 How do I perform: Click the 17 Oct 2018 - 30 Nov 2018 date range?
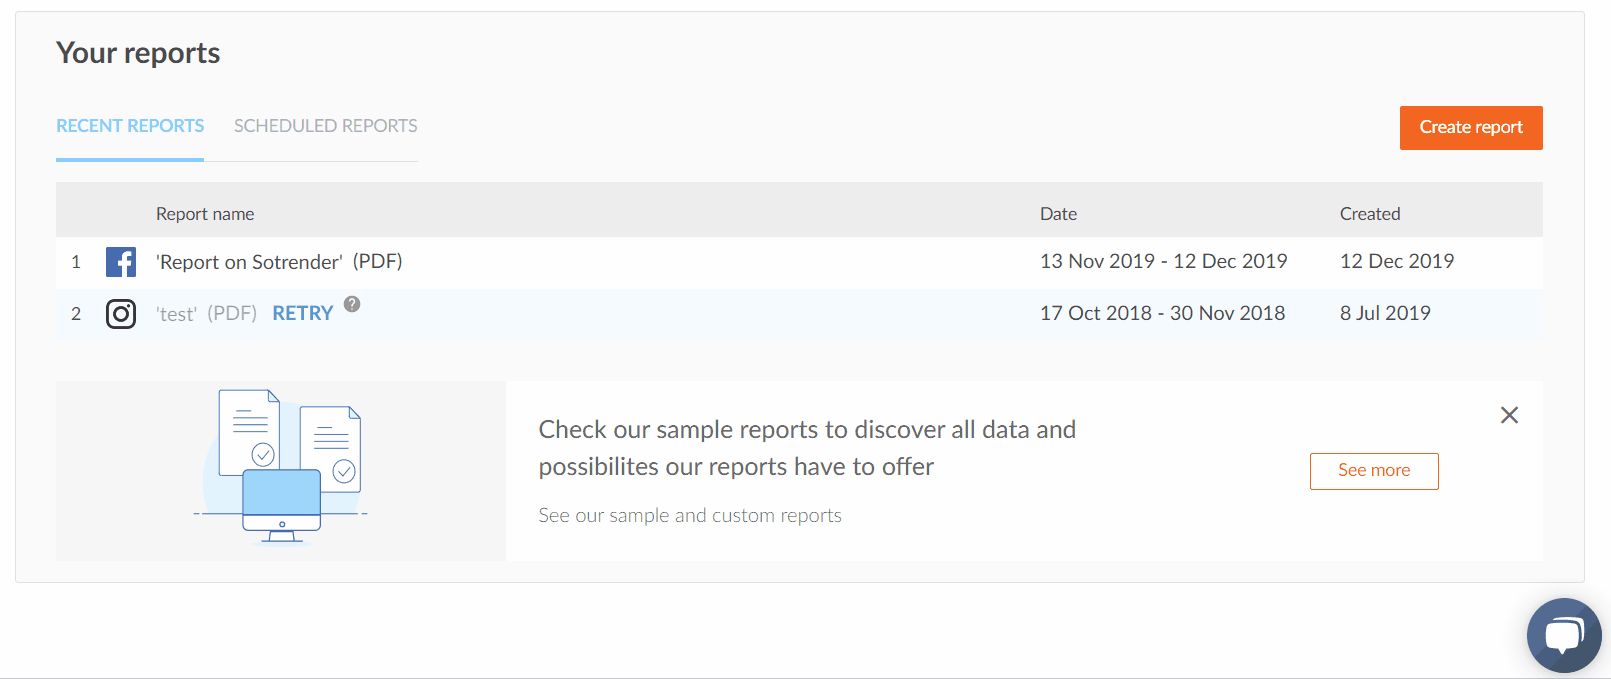[x=1163, y=314]
